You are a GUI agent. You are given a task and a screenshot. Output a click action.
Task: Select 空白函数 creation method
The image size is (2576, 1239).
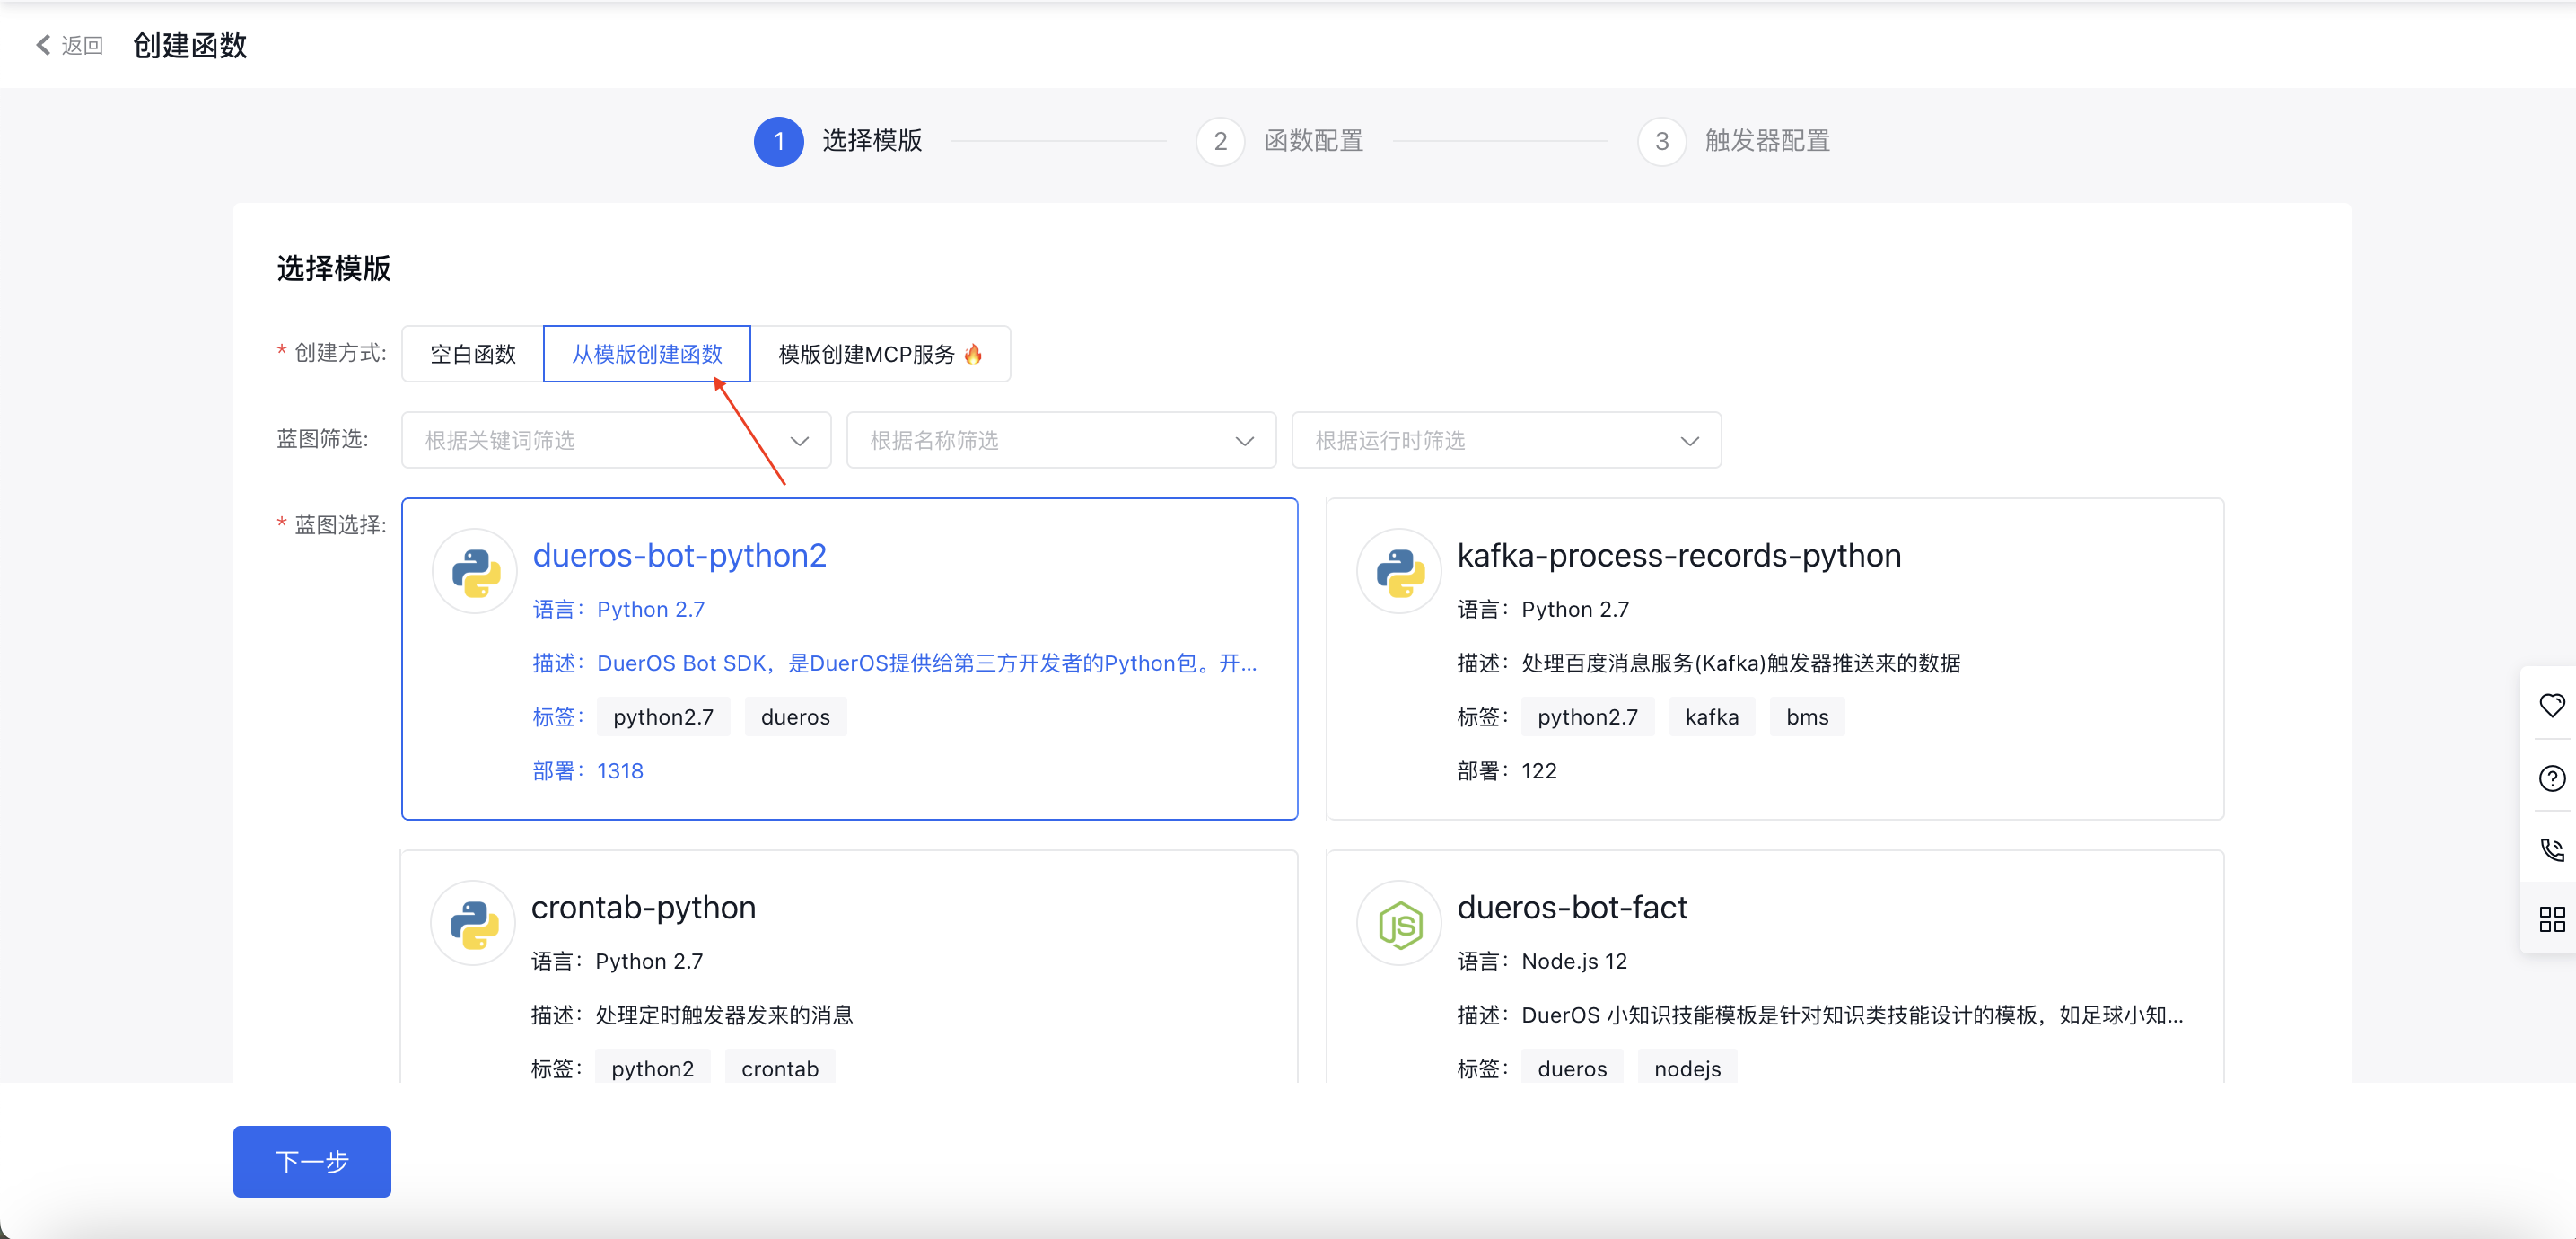(x=473, y=354)
